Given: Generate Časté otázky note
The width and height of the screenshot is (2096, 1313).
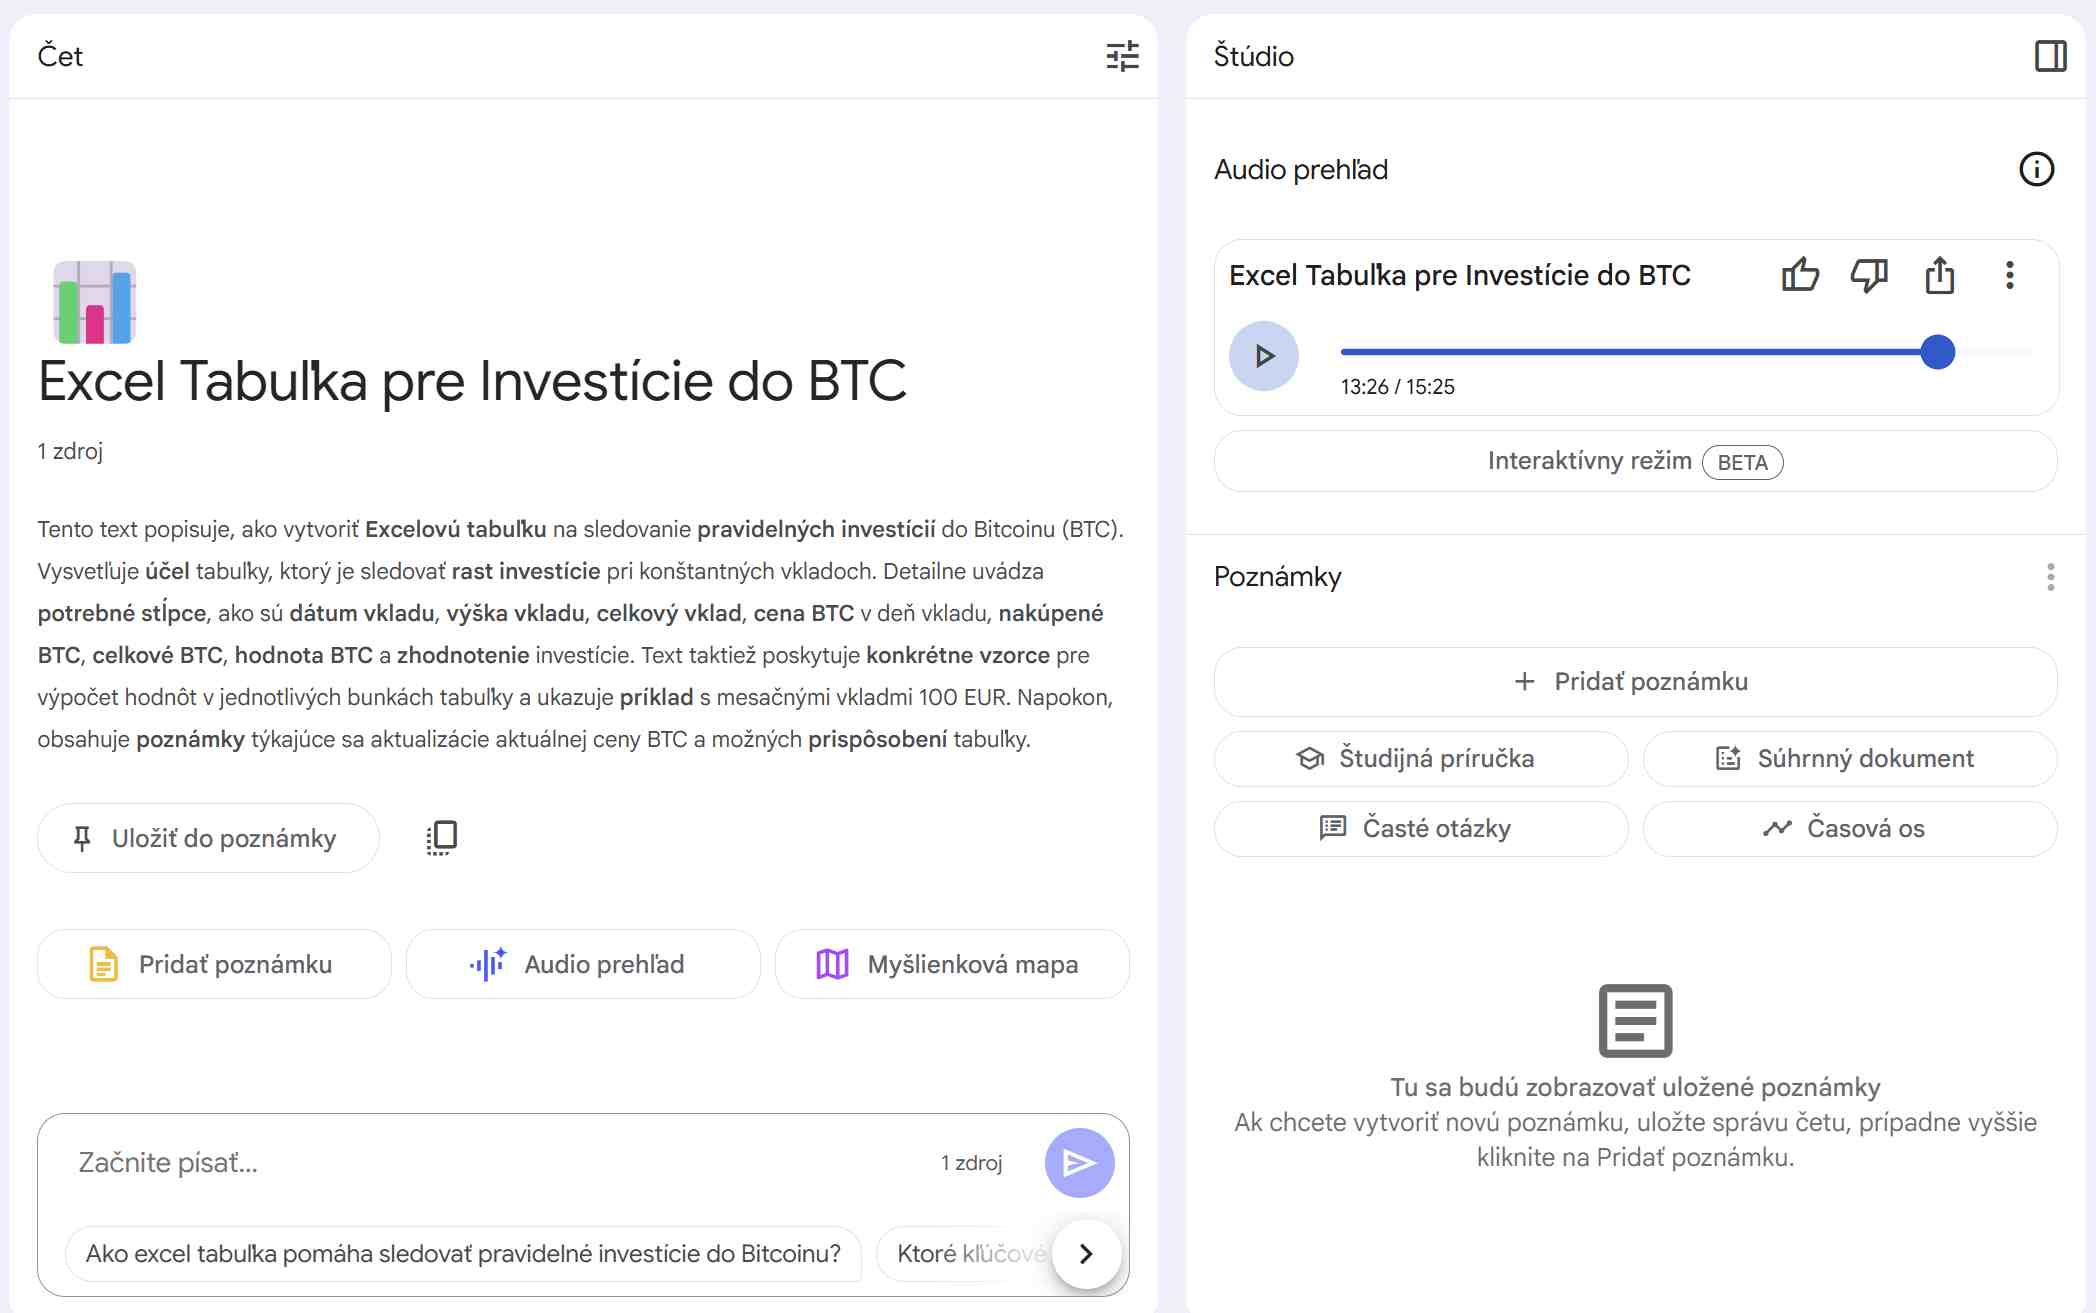Looking at the screenshot, I should [1420, 828].
